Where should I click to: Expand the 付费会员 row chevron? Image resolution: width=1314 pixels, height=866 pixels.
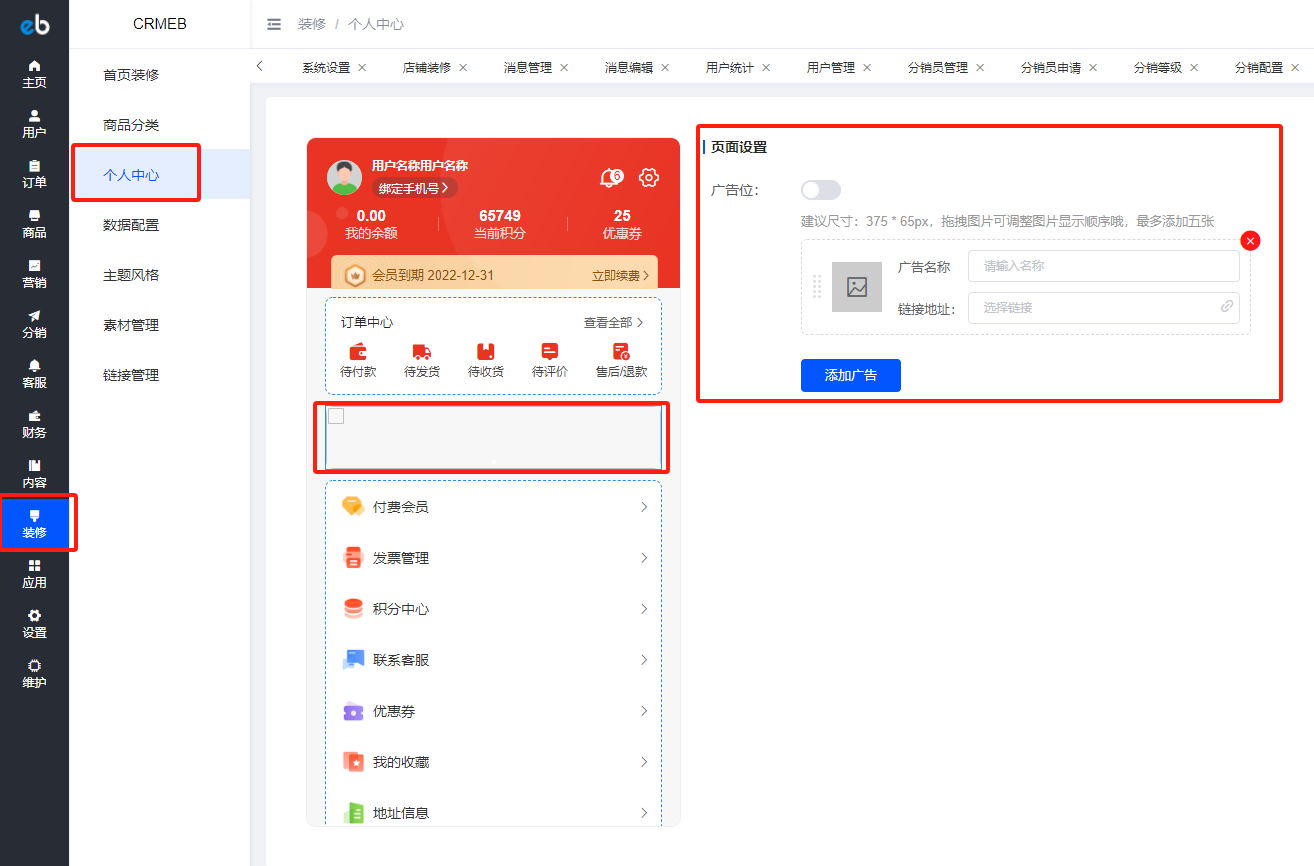pyautogui.click(x=644, y=507)
